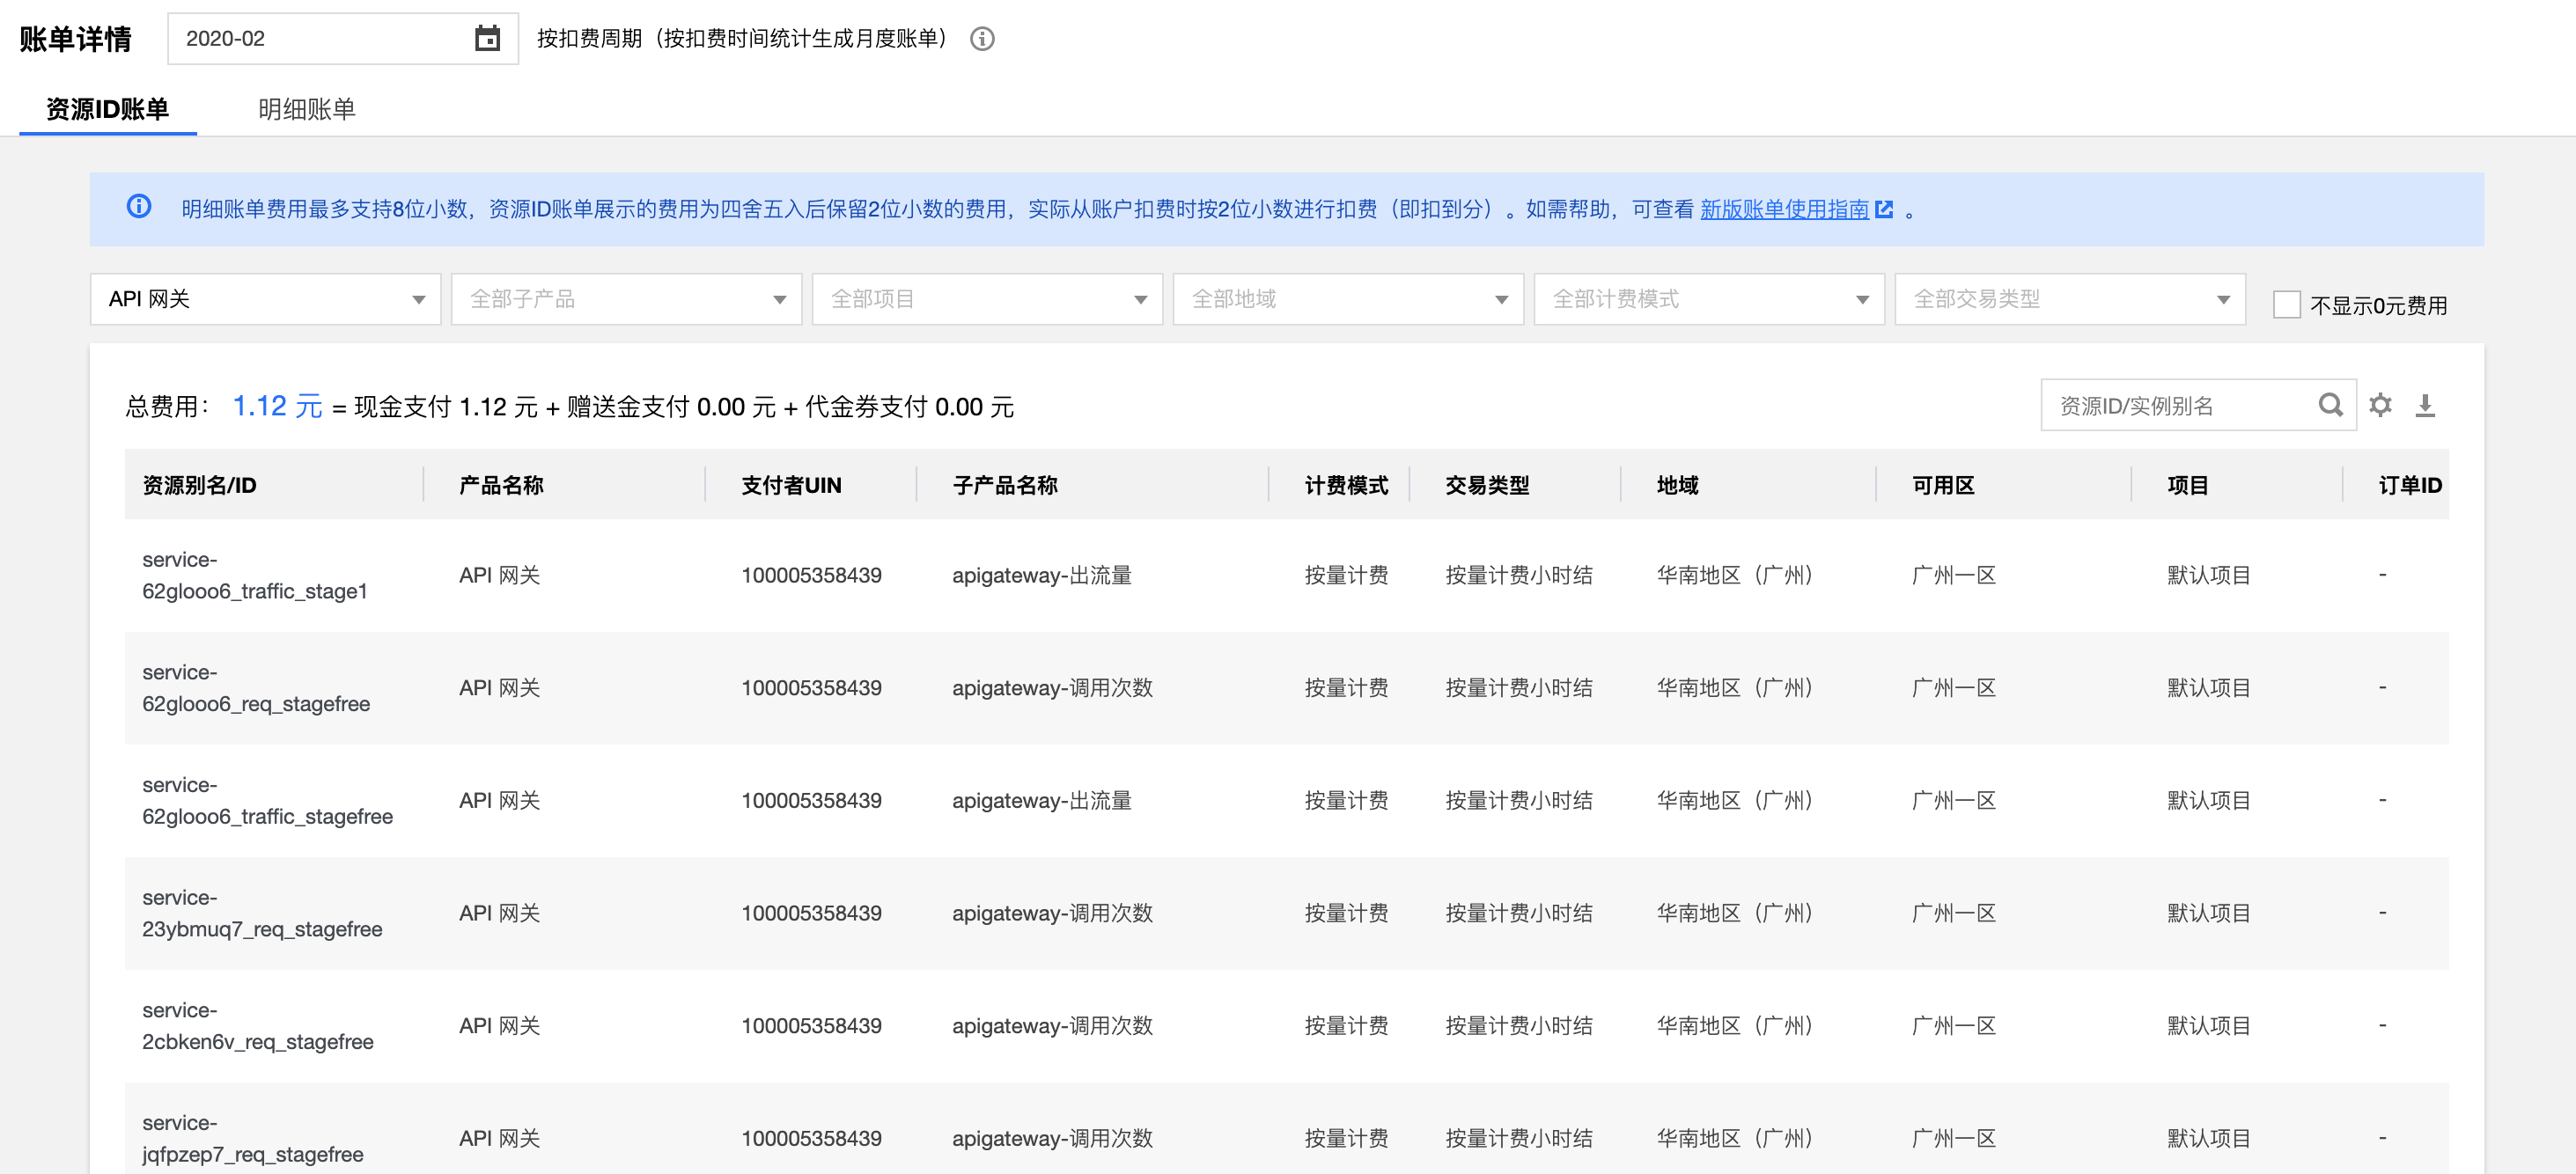
Task: Open the 新版账单使用指南 link
Action: (1784, 209)
